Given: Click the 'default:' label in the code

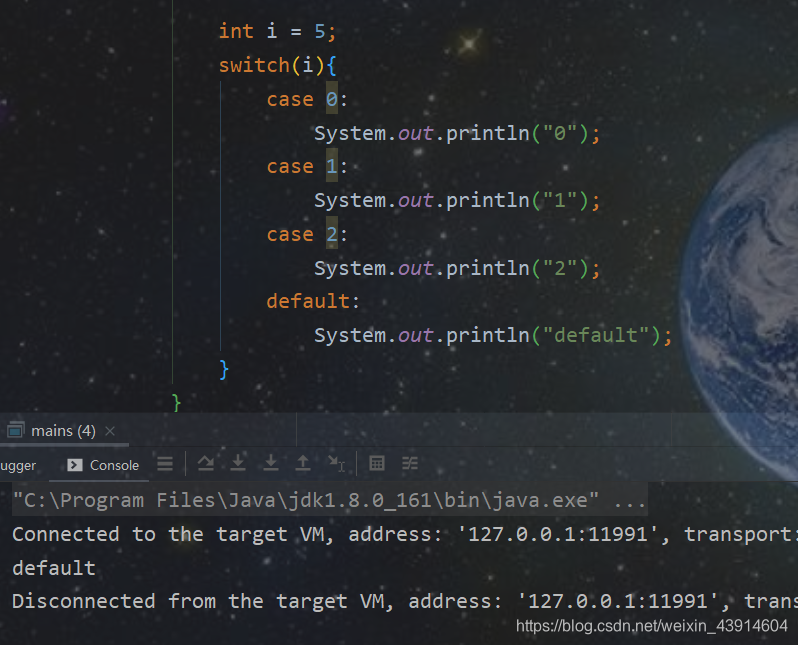Looking at the screenshot, I should pos(313,301).
